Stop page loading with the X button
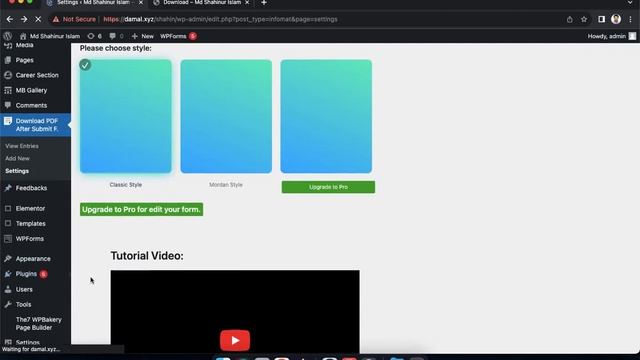This screenshot has height=360, width=640. point(38,19)
